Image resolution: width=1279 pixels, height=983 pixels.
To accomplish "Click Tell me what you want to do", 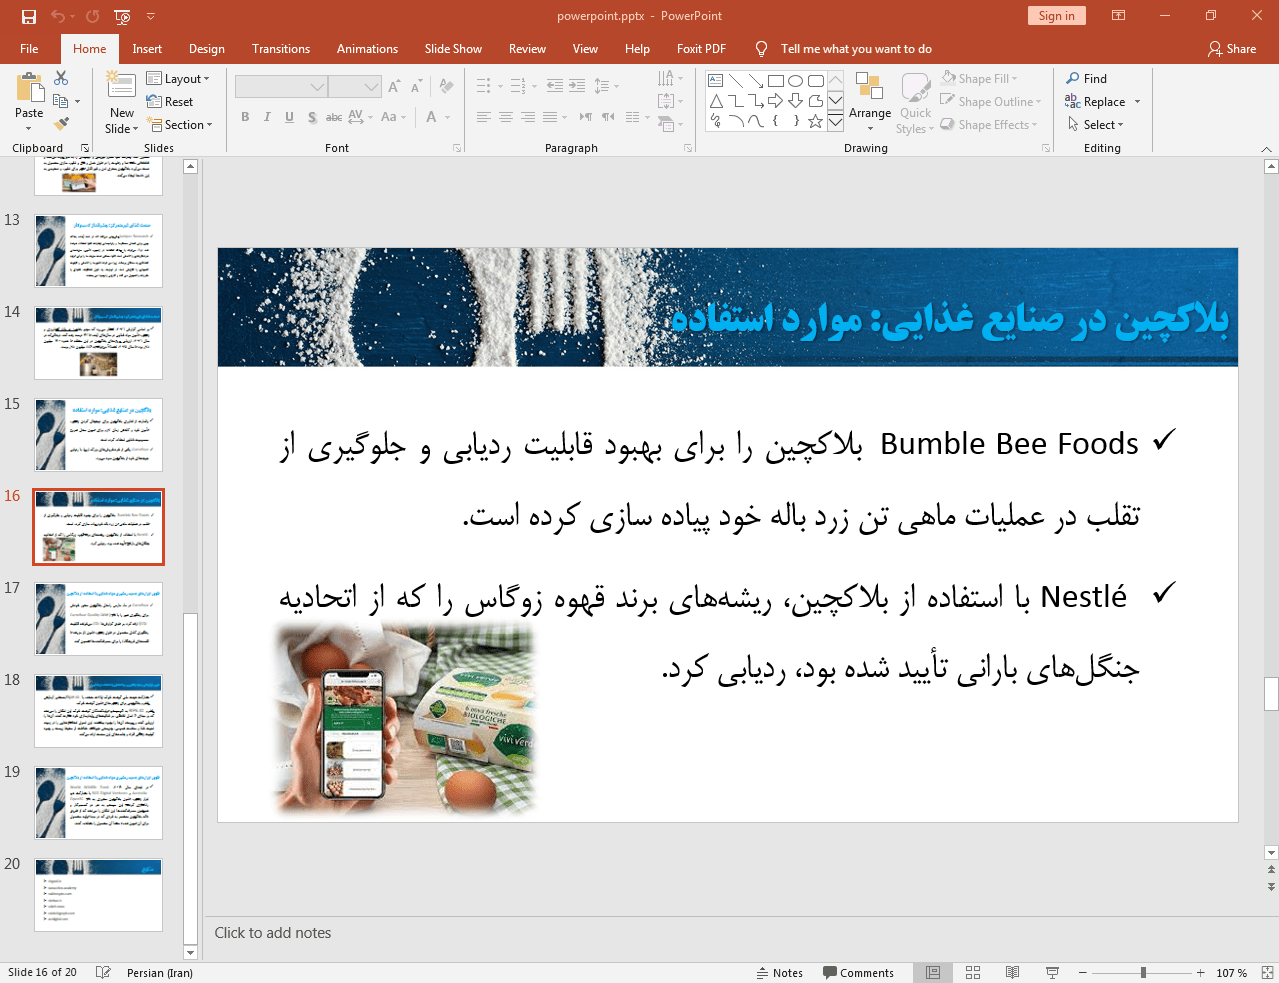I will pos(856,49).
